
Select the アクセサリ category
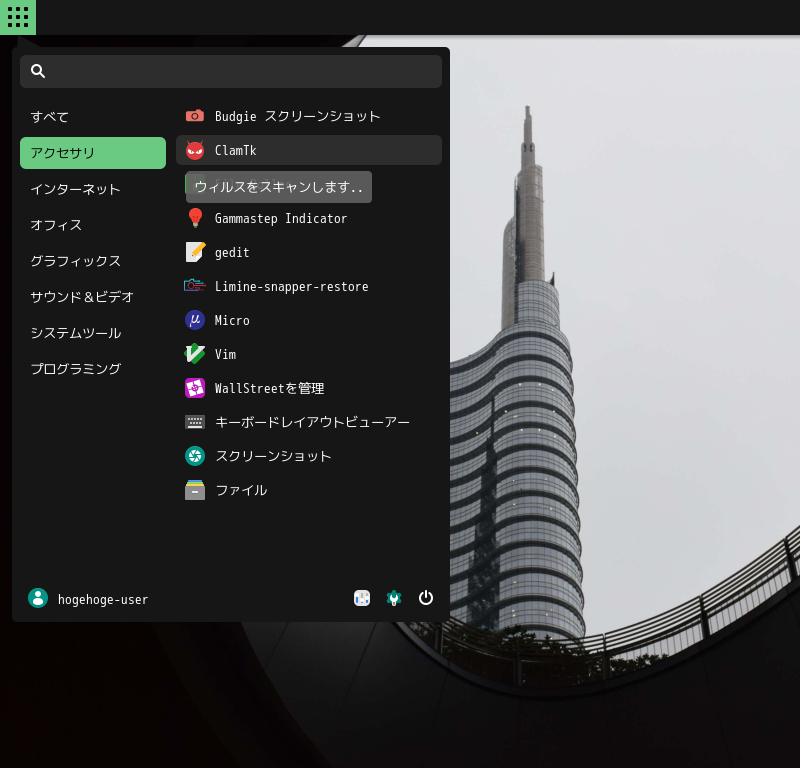click(93, 153)
